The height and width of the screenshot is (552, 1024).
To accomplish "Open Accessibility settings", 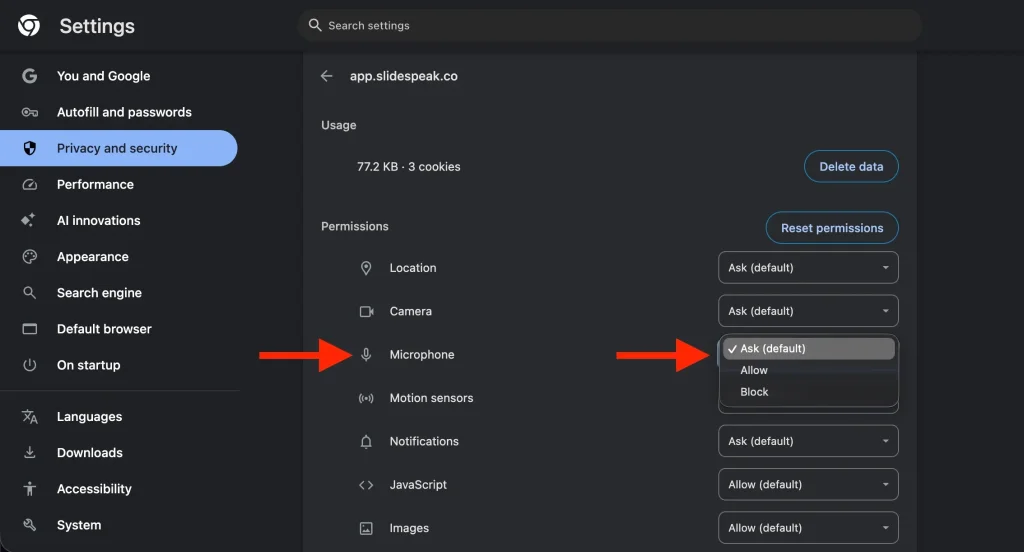I will (118, 489).
